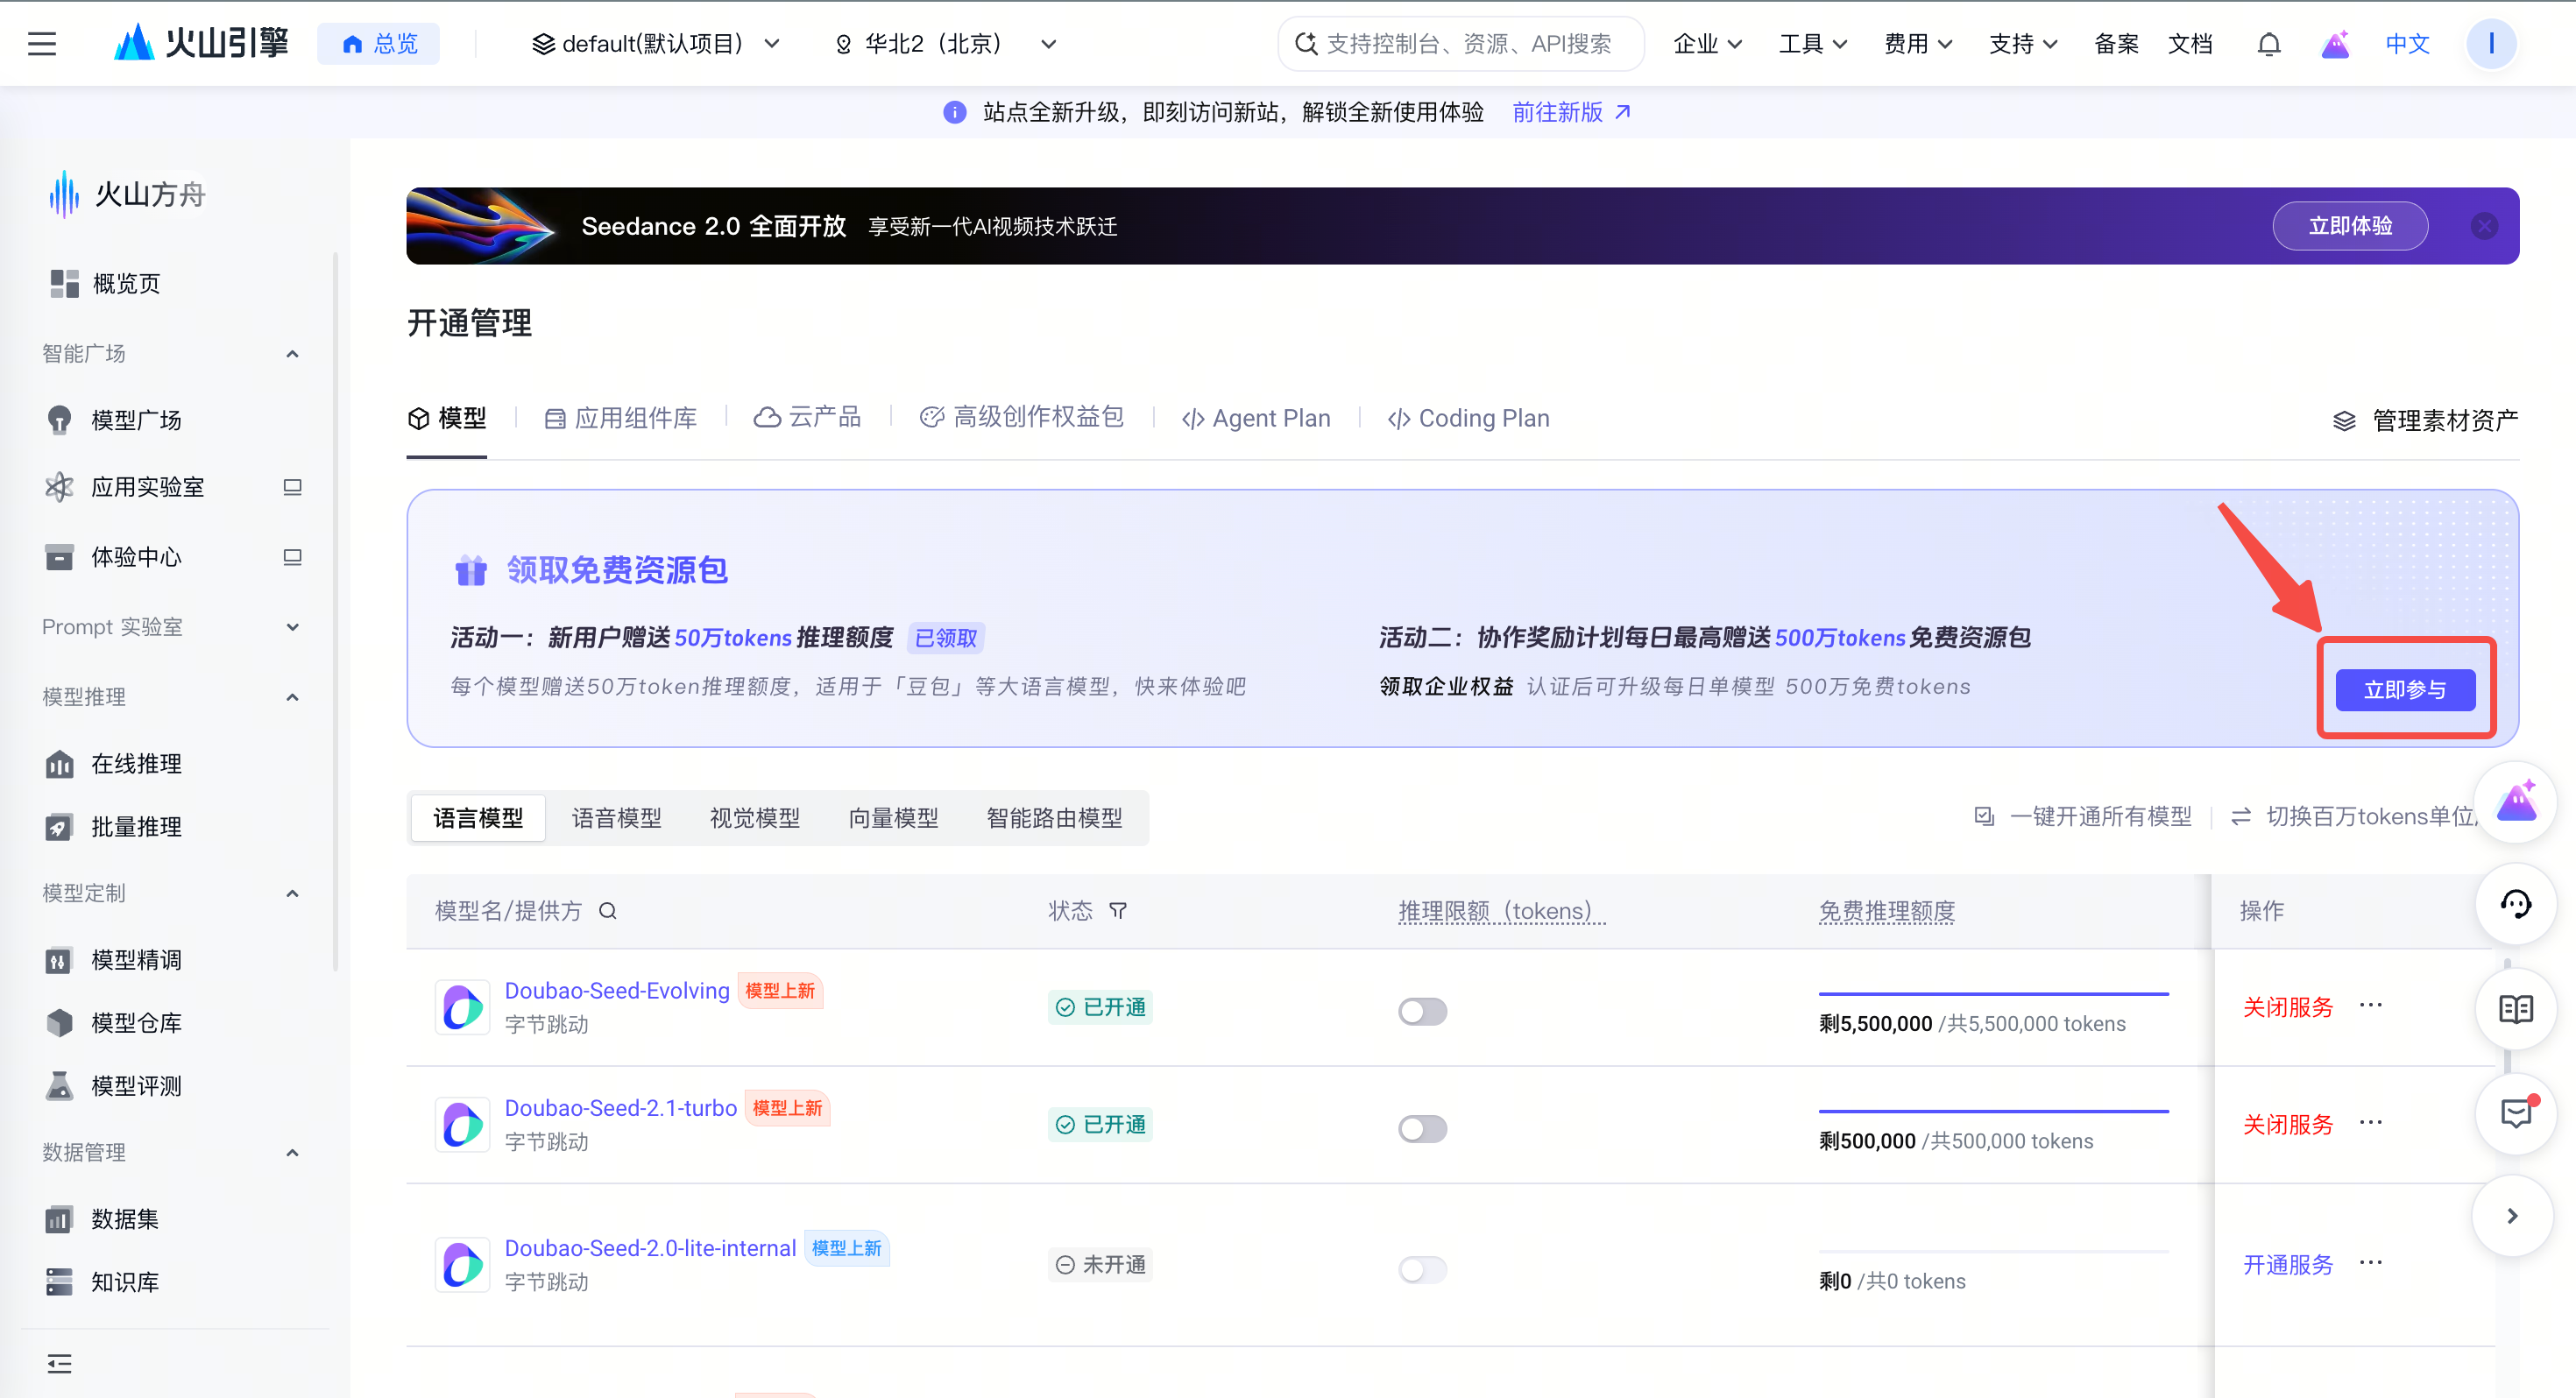This screenshot has width=2576, height=1398.
Task: Open more options for Doubao-Seed-Evolving
Action: click(2371, 1005)
